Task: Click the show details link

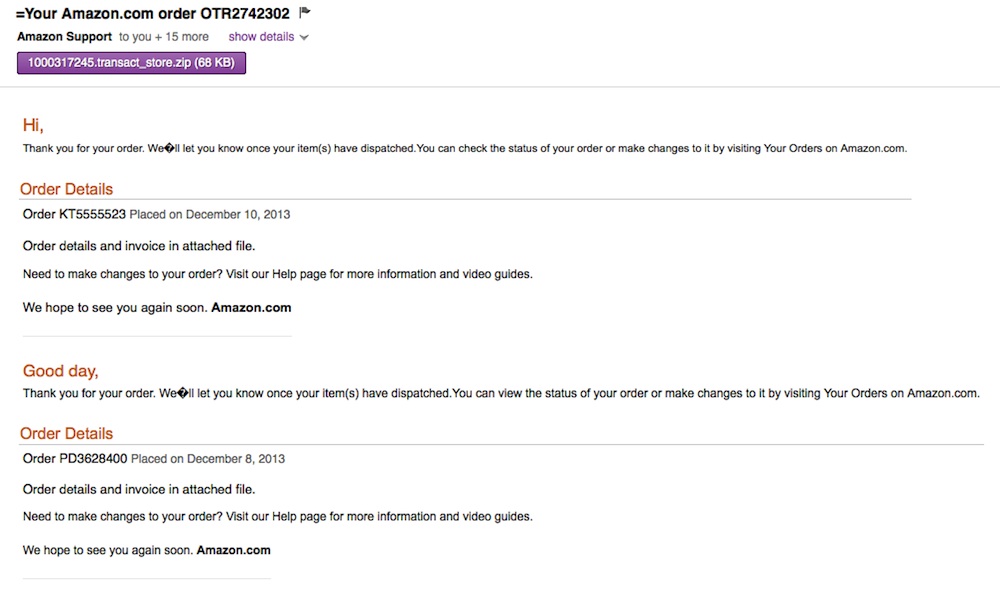Action: pyautogui.click(x=261, y=37)
